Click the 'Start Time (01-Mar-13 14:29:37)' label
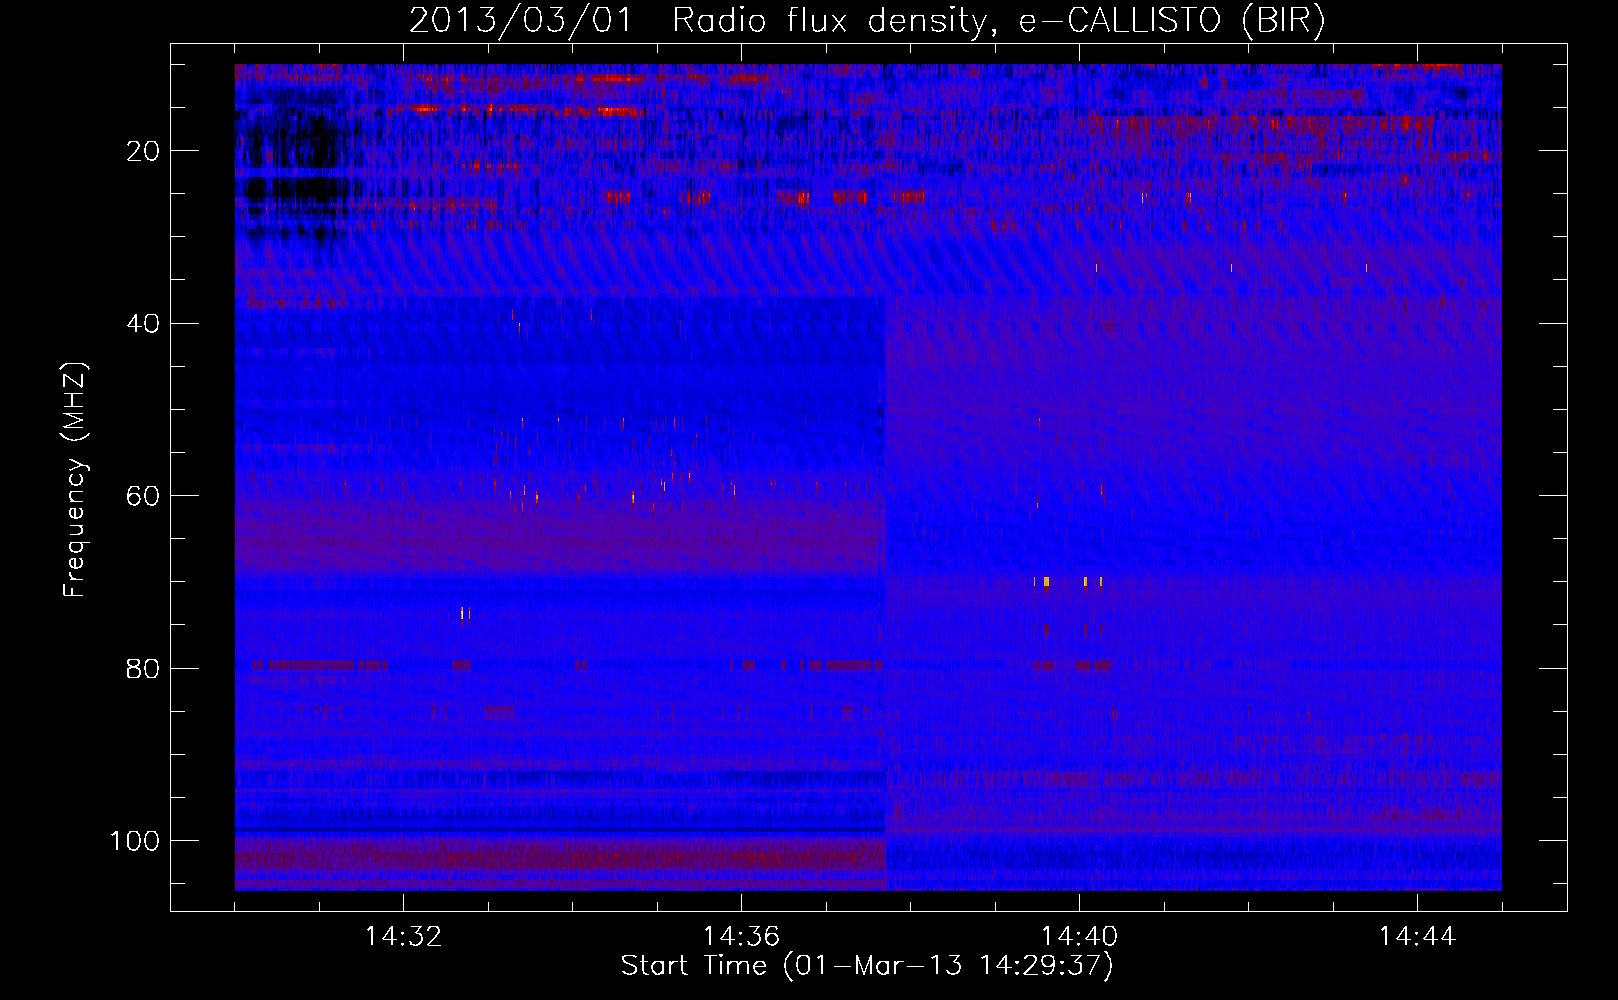1618x1000 pixels. (x=867, y=966)
